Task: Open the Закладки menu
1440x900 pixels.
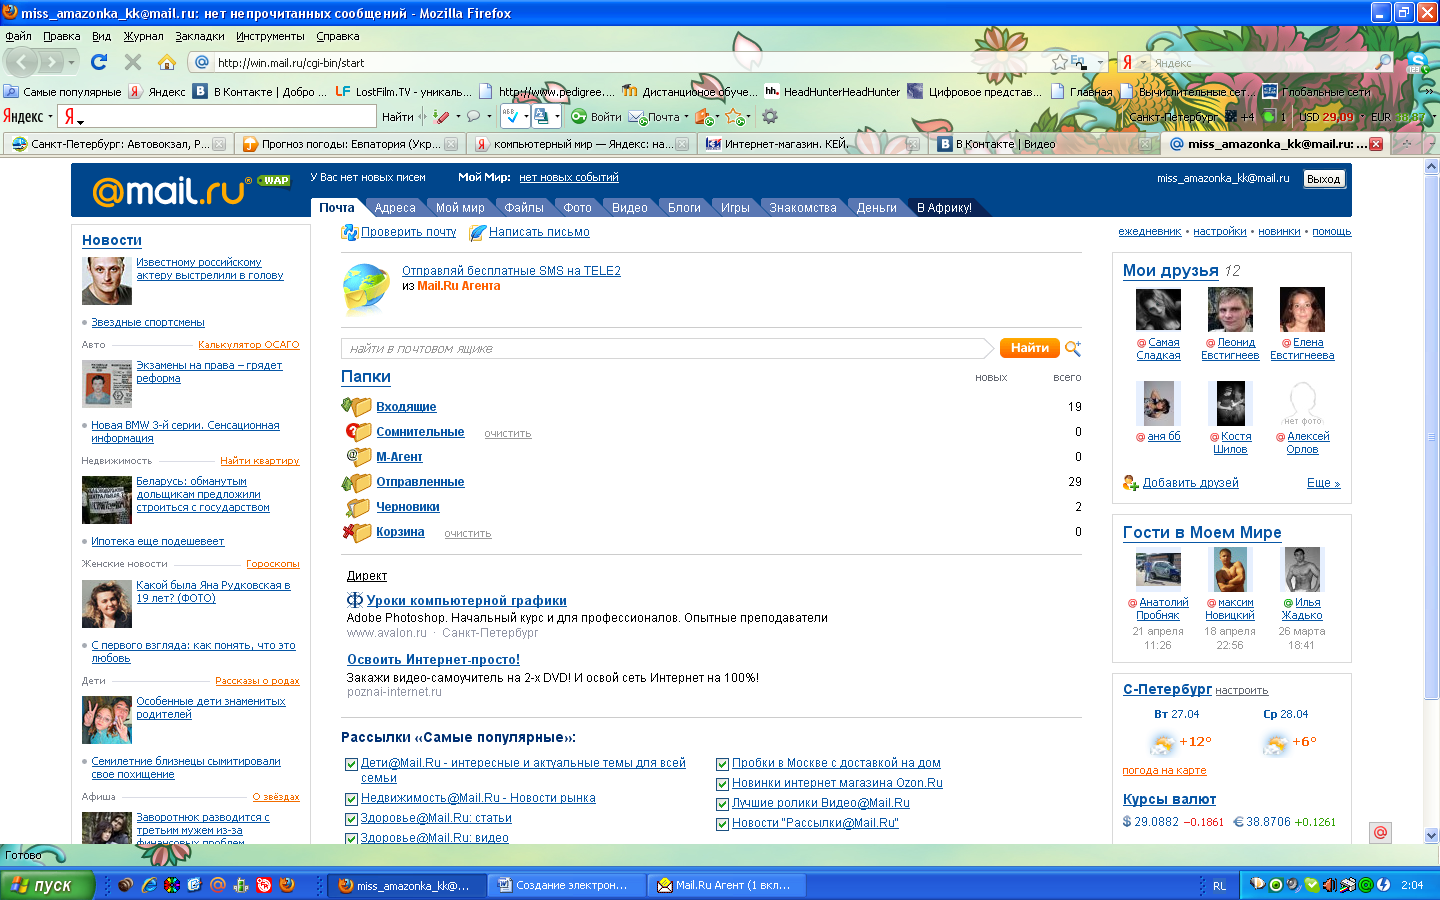Action: [x=200, y=36]
